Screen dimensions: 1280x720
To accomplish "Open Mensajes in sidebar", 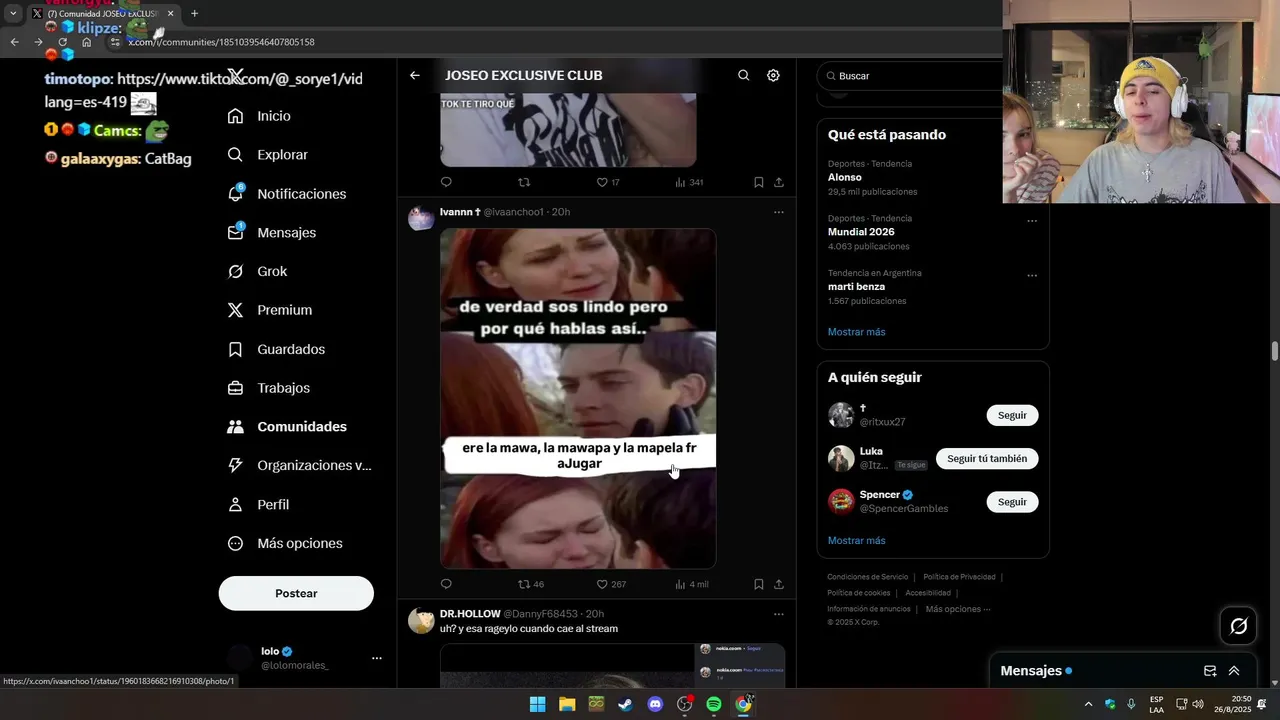I will coord(272,232).
